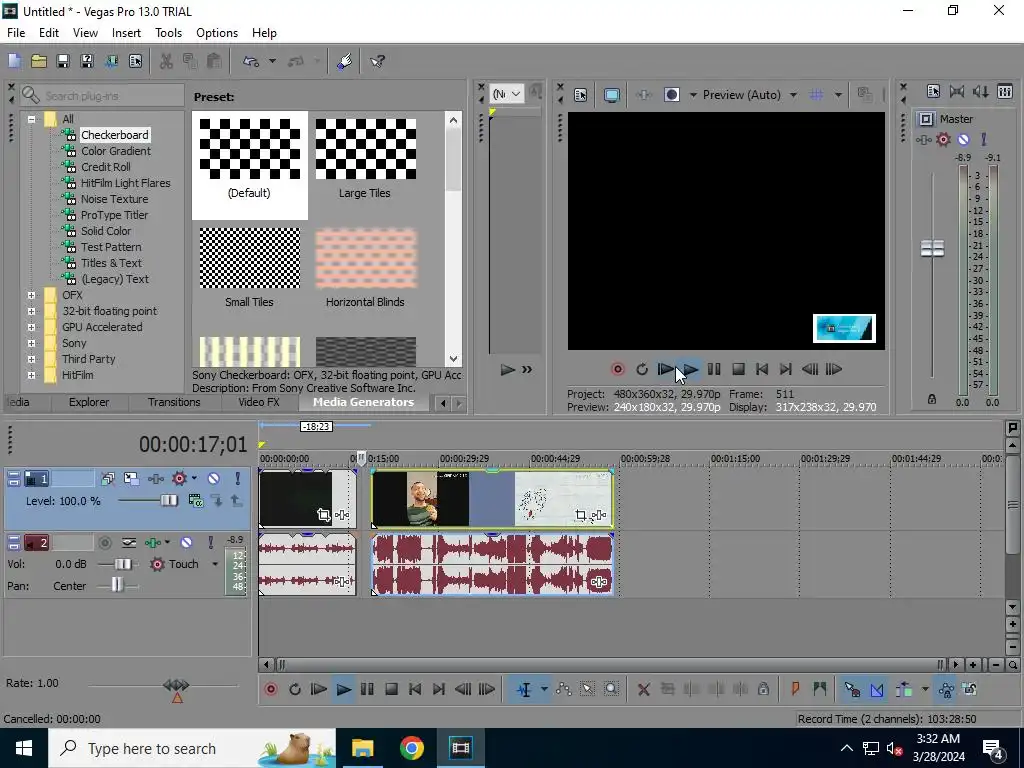This screenshot has height=768, width=1024.
Task: Click Play in the preview transport
Action: (690, 370)
